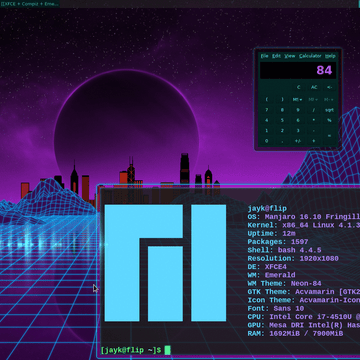Click the 'jayk@flip' header text in the terminal
Screen dimensions: 360x360
267,209
